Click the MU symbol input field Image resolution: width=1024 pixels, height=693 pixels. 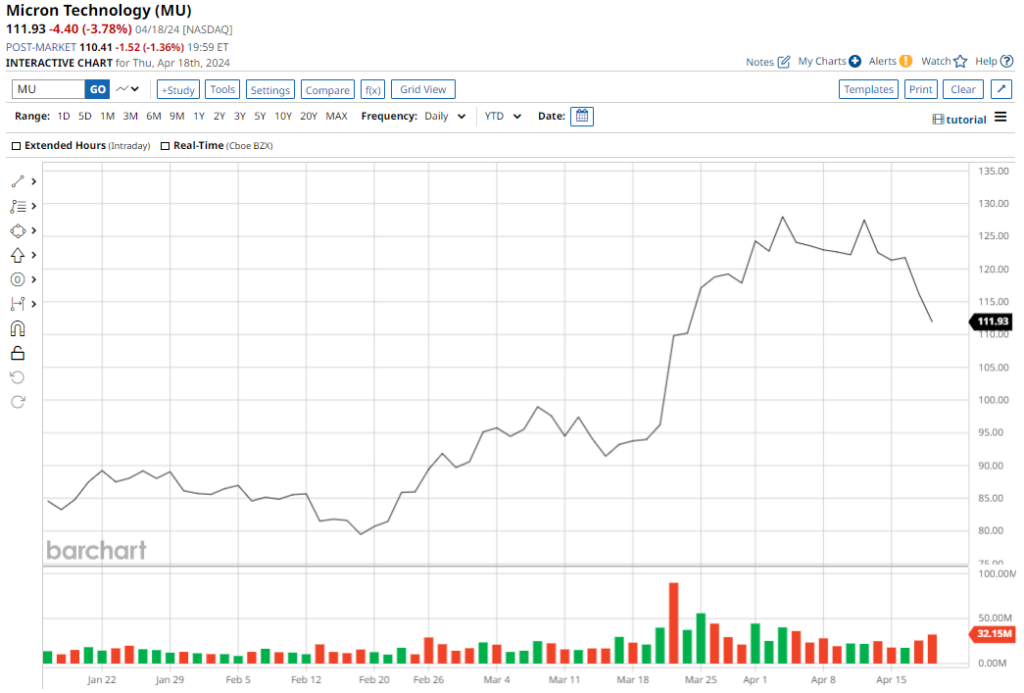point(48,90)
